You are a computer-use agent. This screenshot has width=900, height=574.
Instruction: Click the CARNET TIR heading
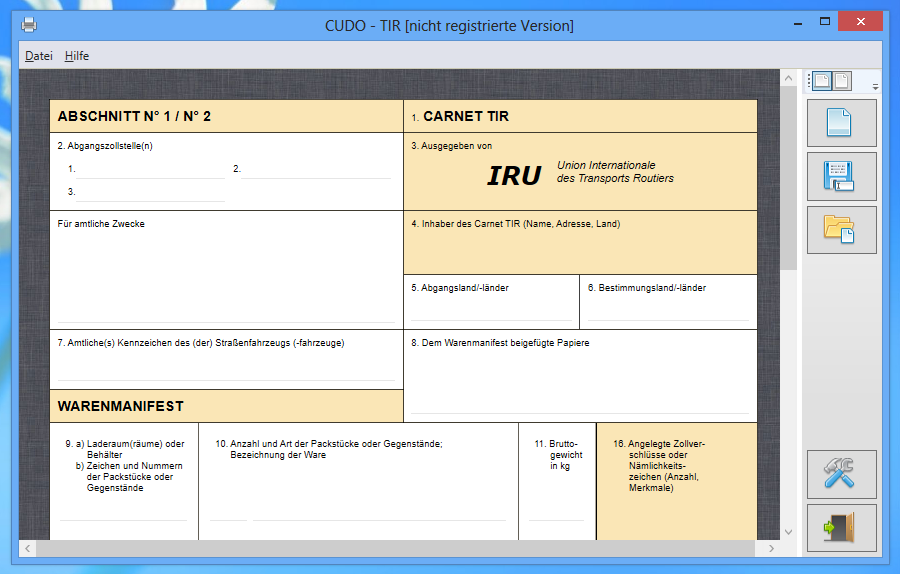coord(466,117)
